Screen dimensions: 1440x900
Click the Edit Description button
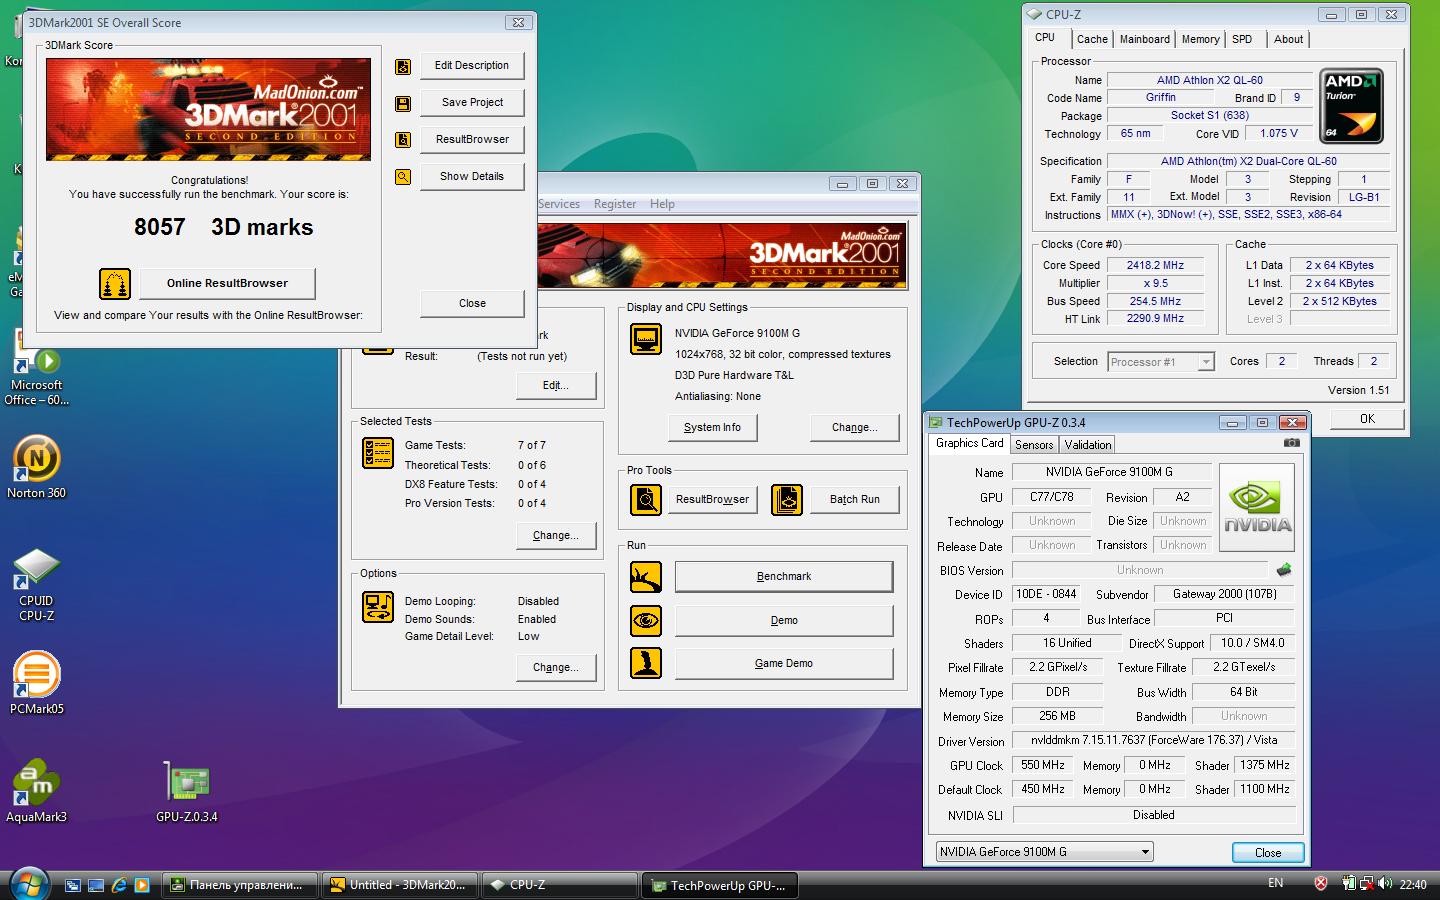(x=472, y=66)
